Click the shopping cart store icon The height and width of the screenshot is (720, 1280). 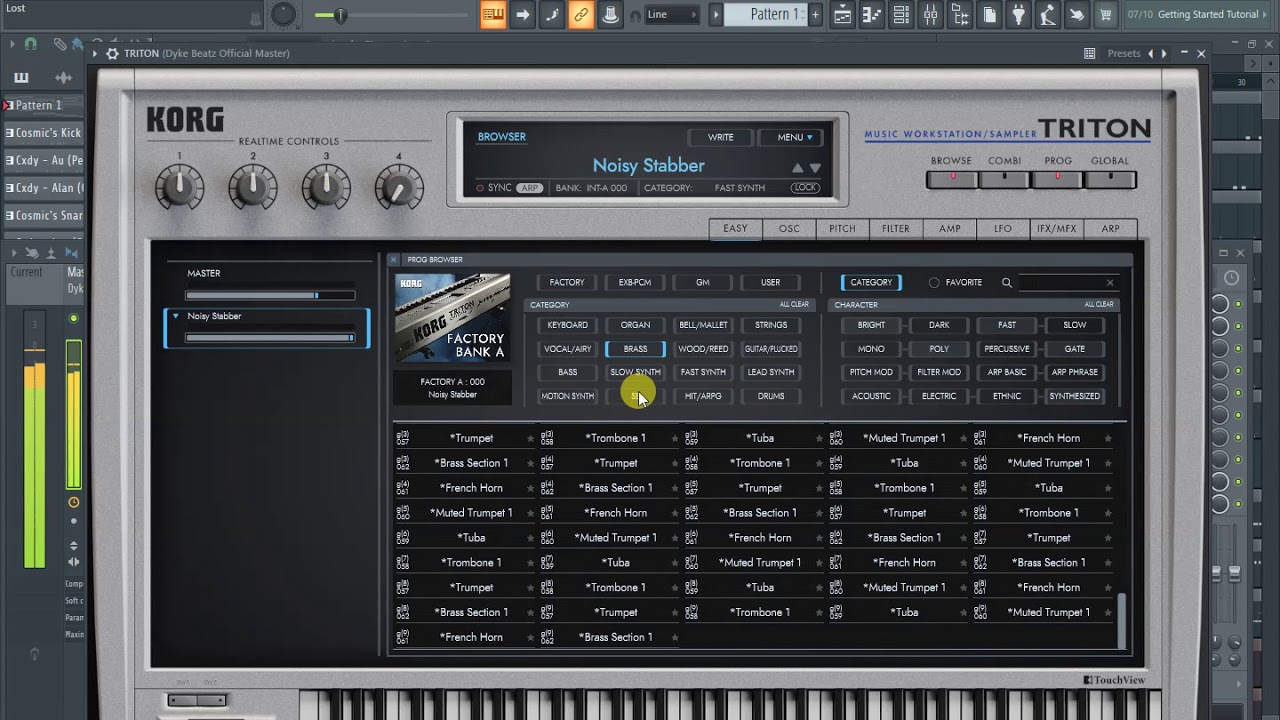(x=1106, y=14)
